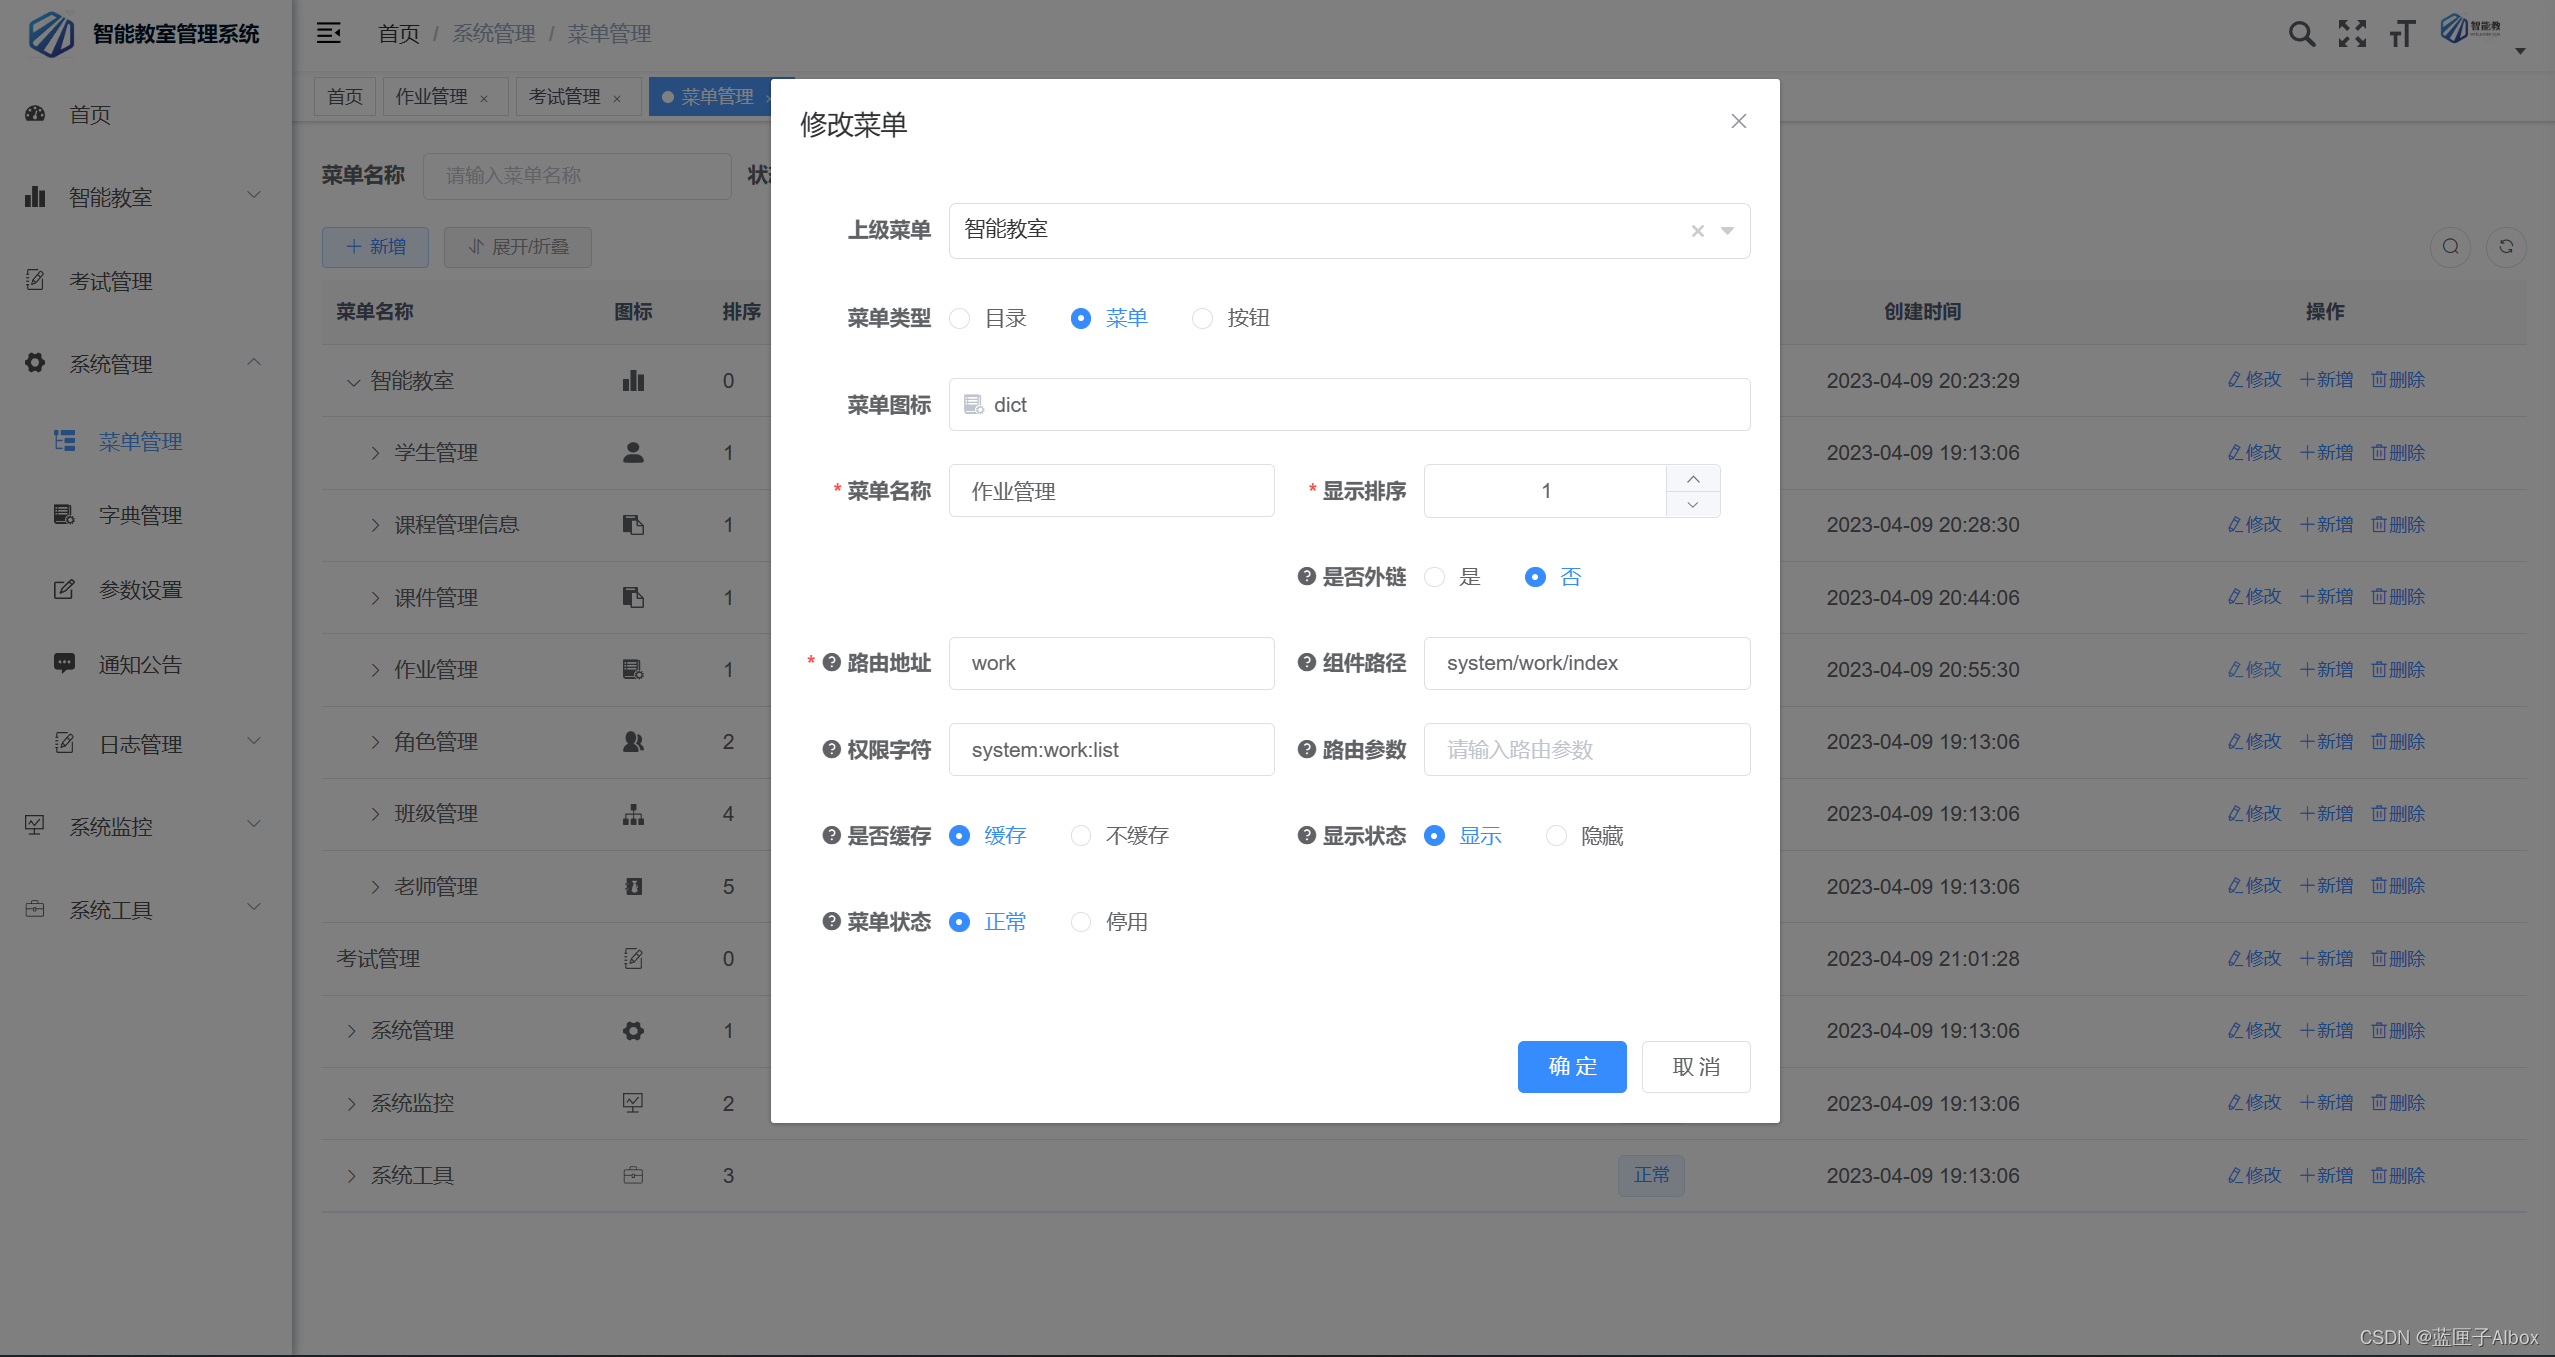This screenshot has height=1357, width=2555.
Task: Open 系统管理 breadcrumb link
Action: coord(494,33)
